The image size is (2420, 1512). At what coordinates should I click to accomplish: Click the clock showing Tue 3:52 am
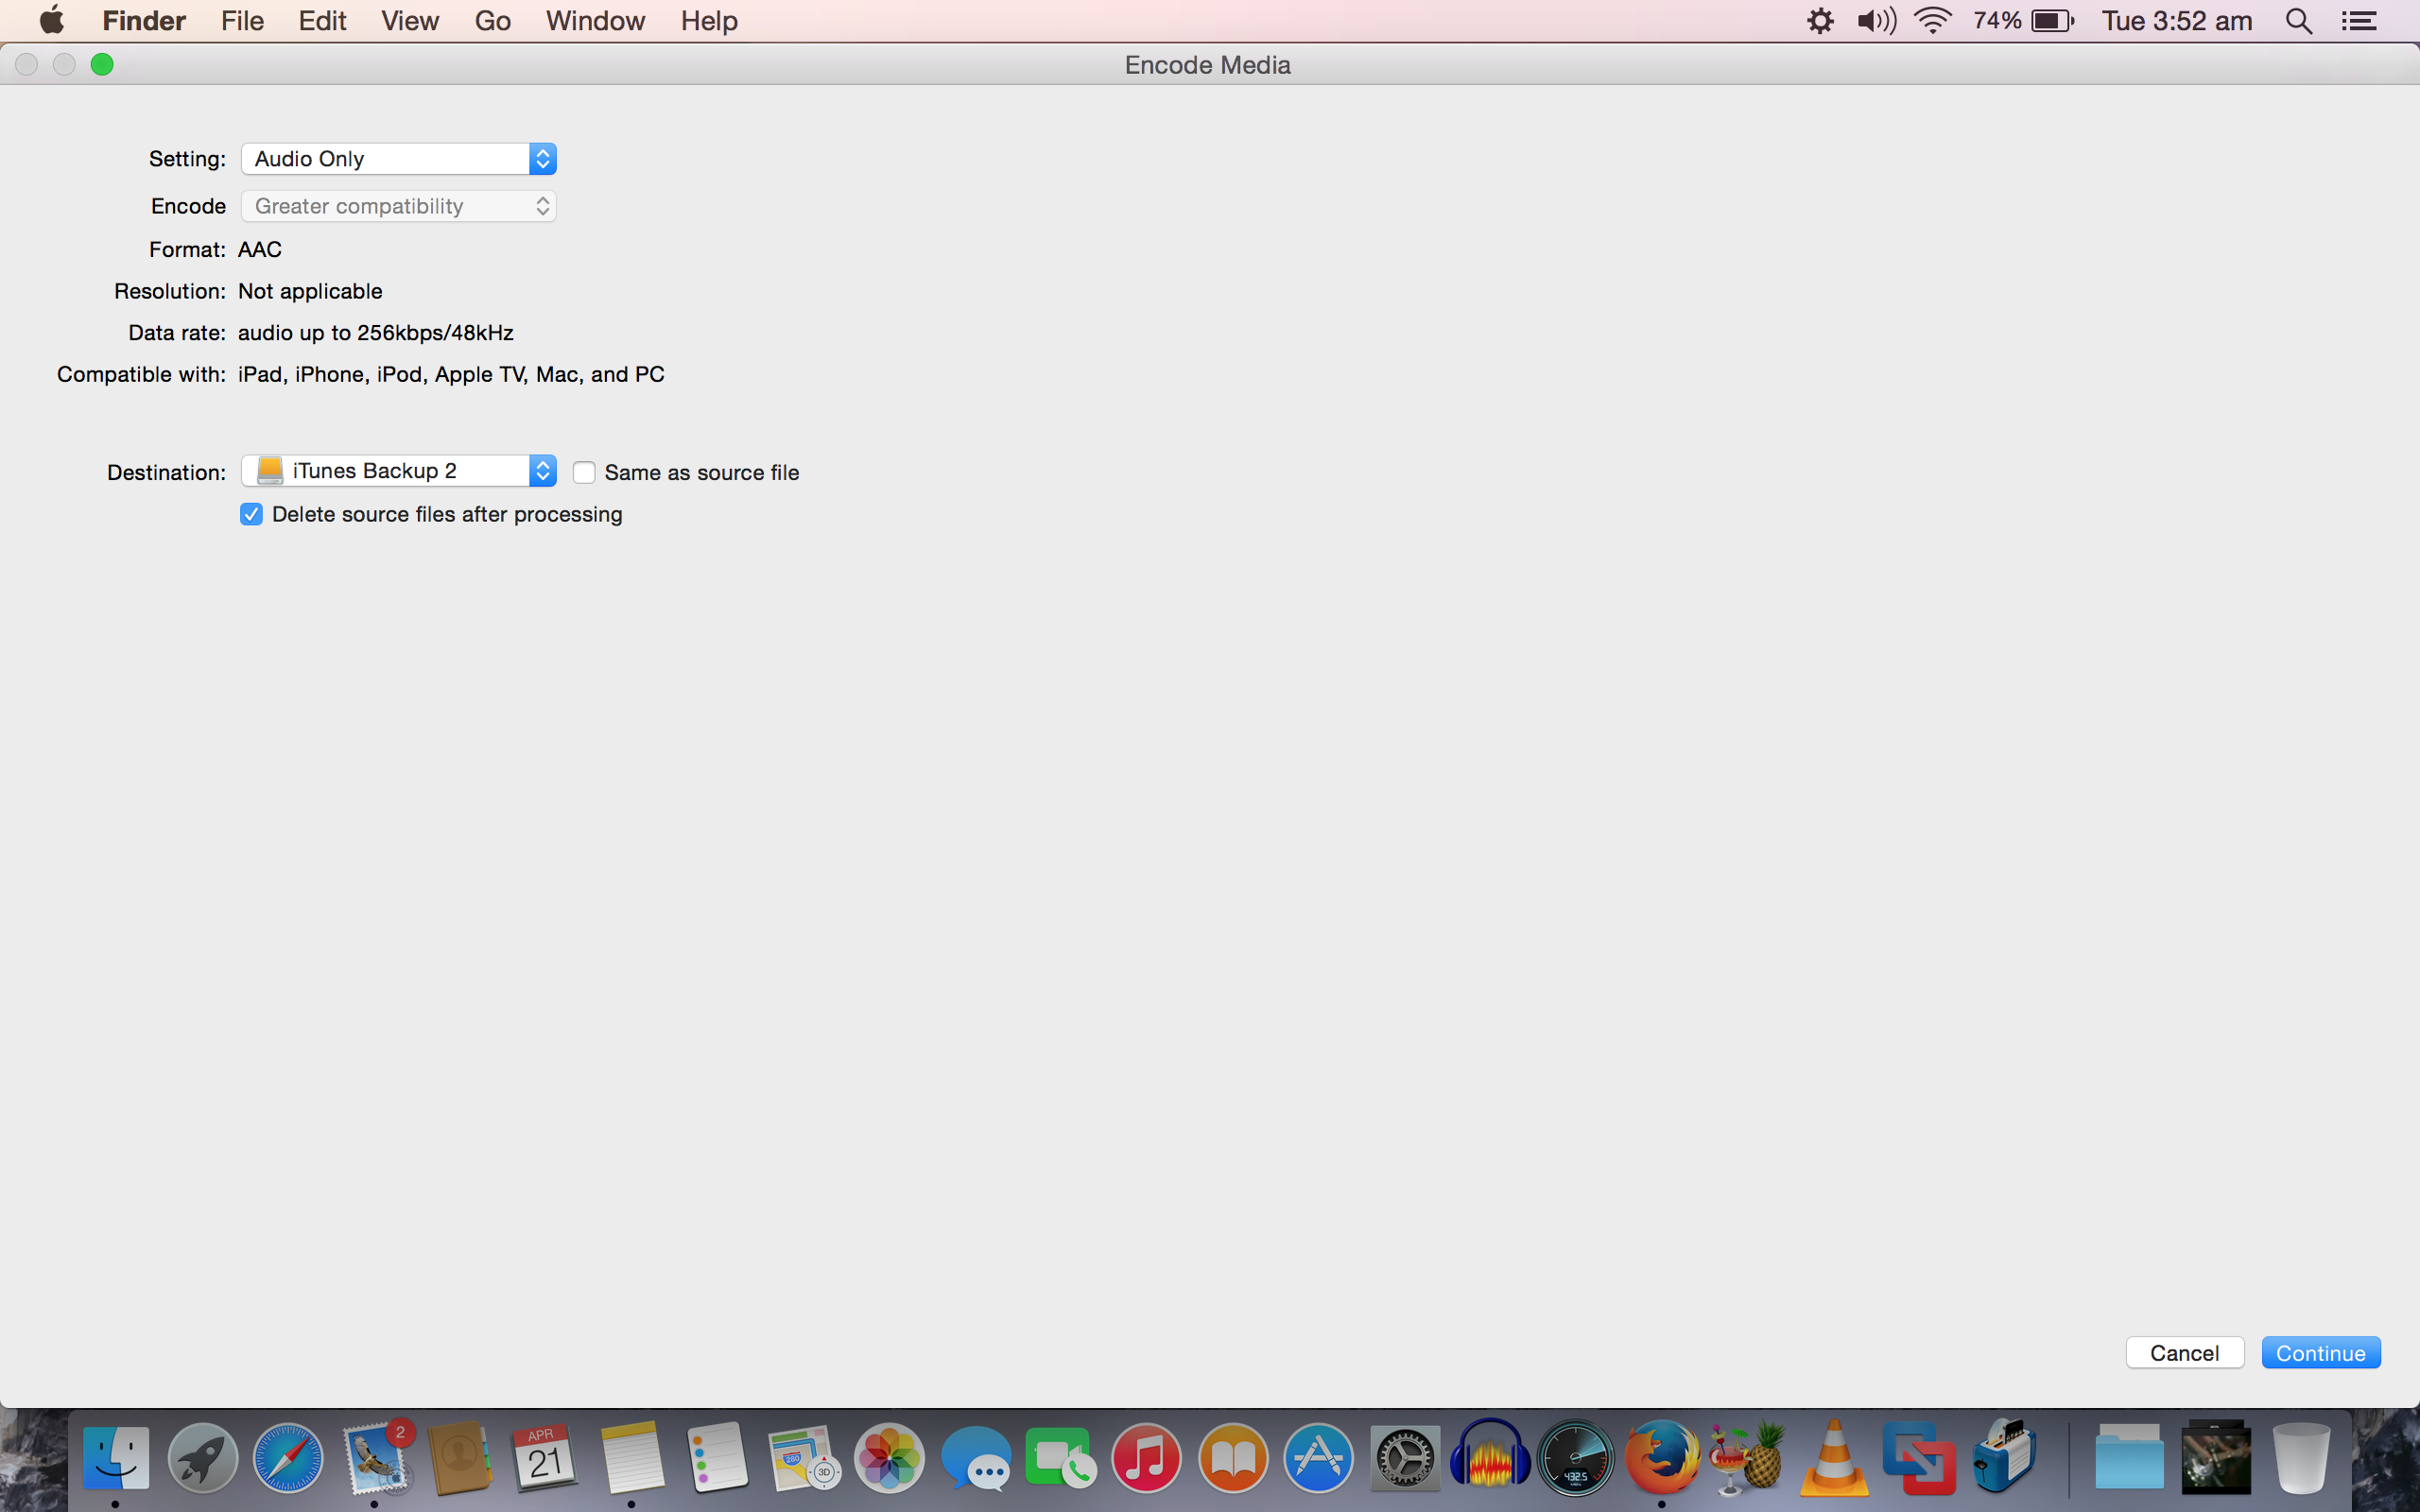2177,21
